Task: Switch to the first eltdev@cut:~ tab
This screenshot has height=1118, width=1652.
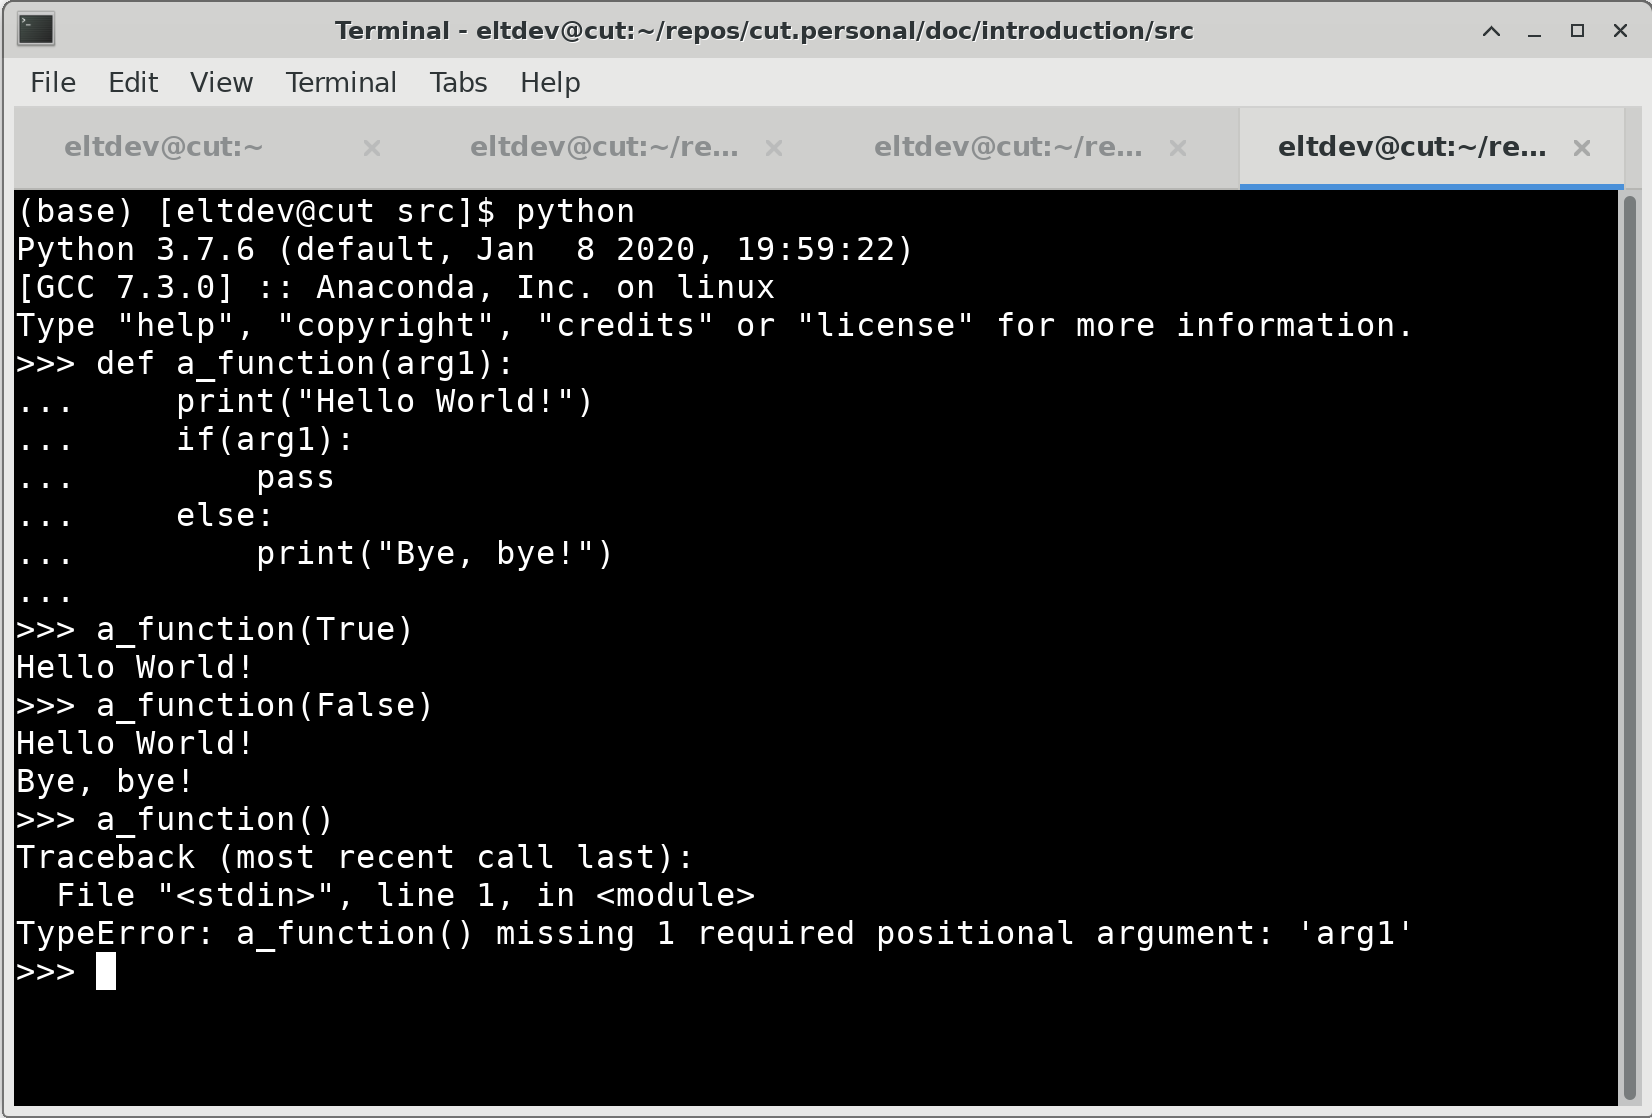Action: (x=164, y=147)
